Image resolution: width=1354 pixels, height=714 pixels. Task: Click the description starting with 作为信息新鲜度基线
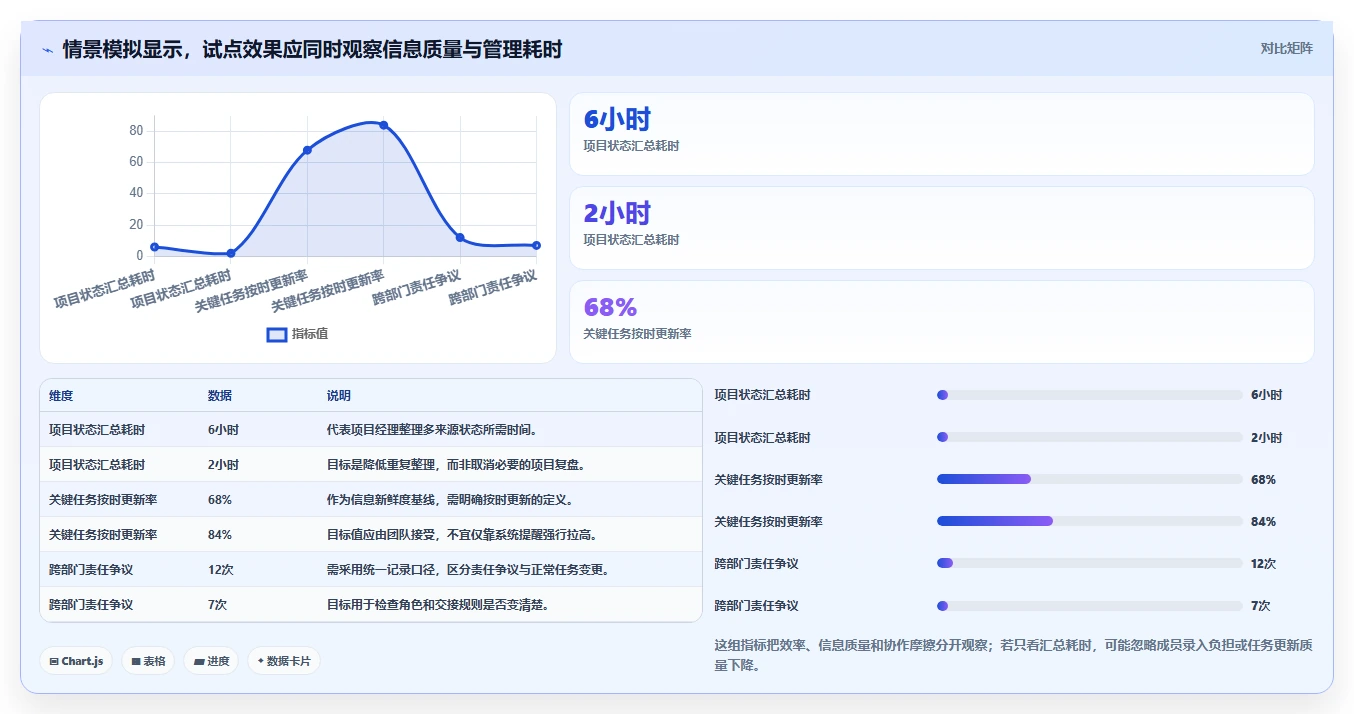click(450, 500)
